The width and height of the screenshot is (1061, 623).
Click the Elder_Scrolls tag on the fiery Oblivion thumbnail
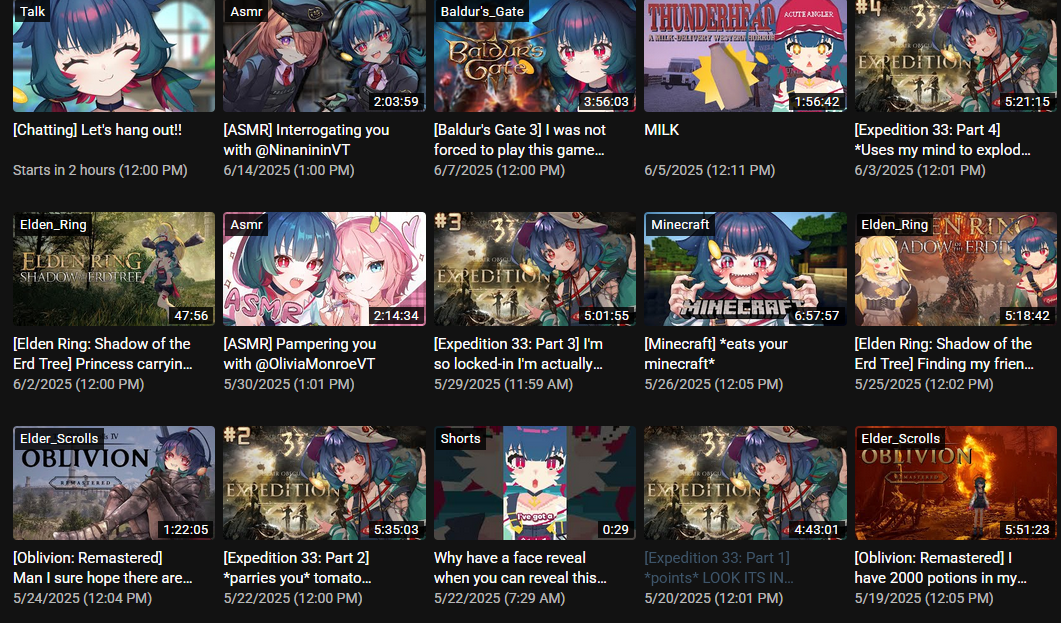(900, 438)
